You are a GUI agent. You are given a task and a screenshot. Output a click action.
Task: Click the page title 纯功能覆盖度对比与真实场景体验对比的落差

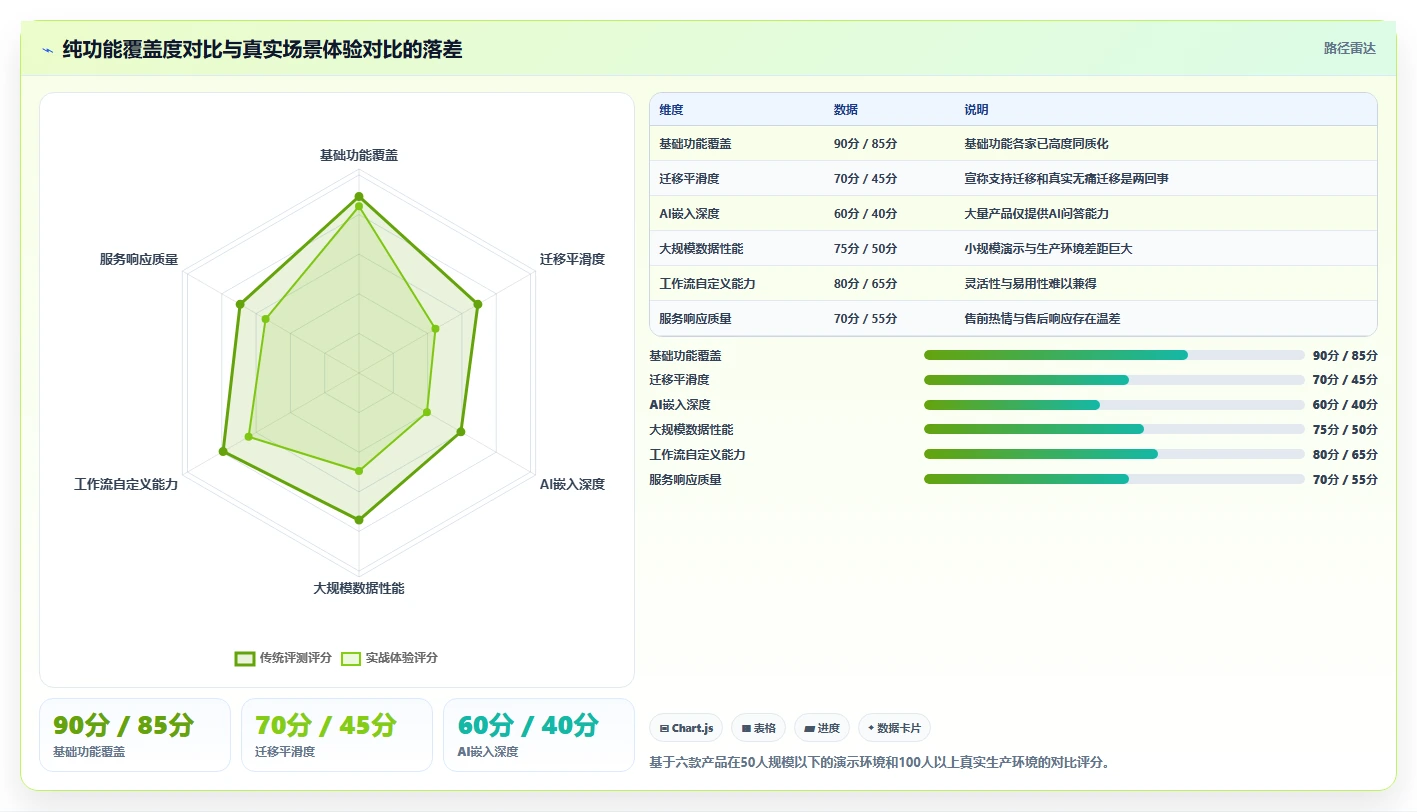coord(262,49)
